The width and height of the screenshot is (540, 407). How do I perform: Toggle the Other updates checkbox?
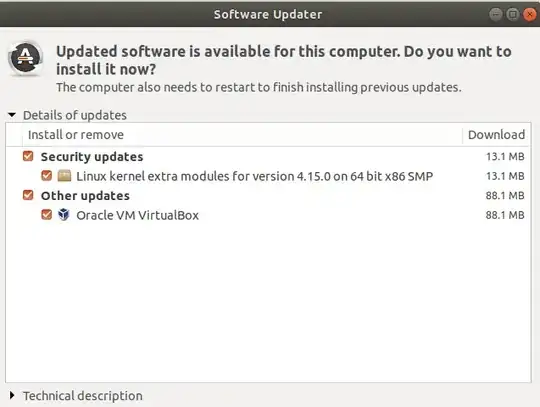pyautogui.click(x=28, y=195)
